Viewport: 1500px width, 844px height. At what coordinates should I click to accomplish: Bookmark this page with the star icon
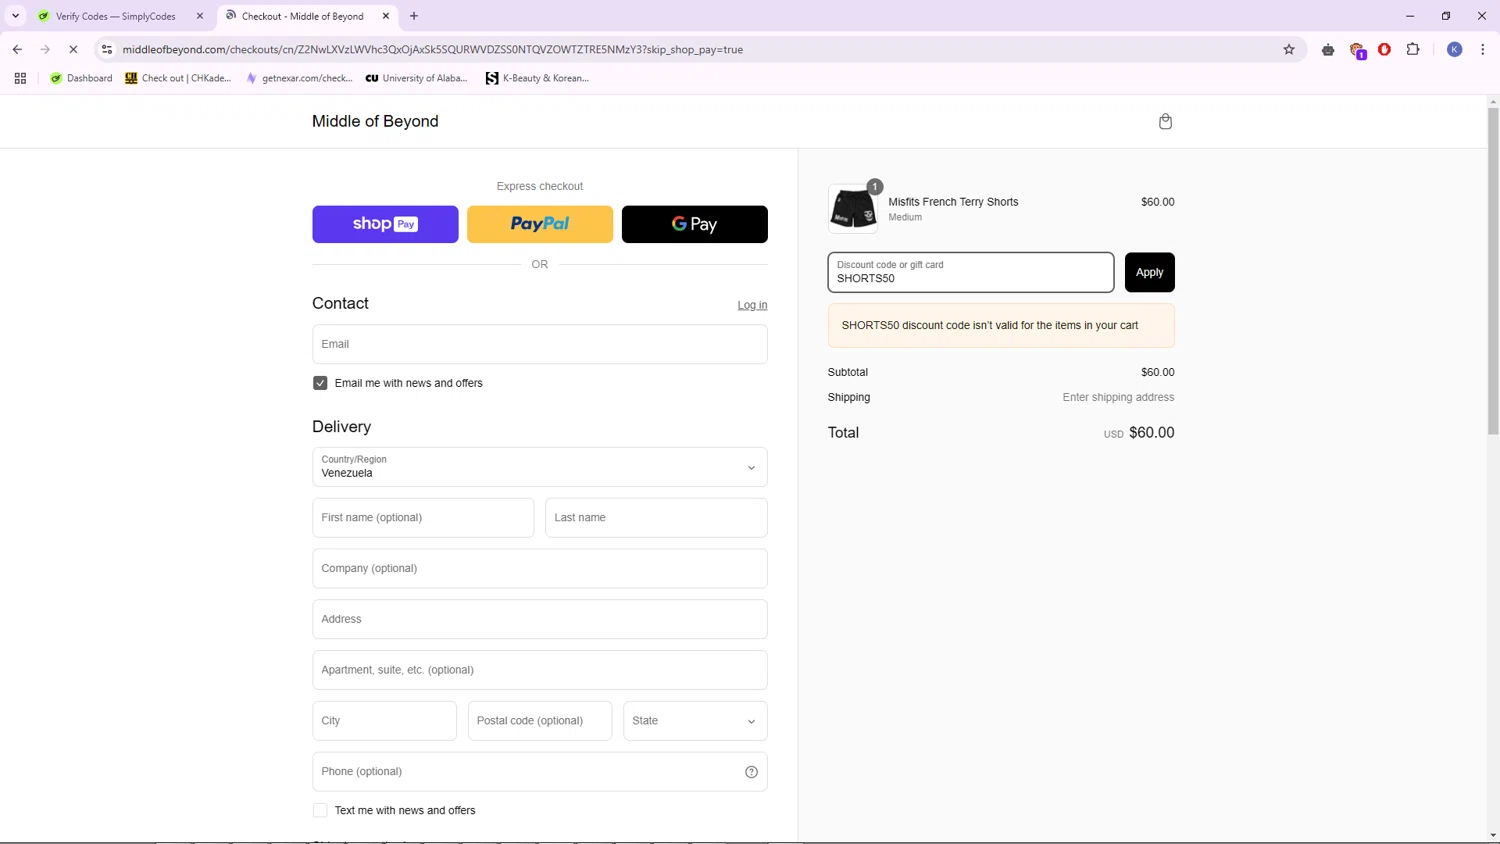1289,49
